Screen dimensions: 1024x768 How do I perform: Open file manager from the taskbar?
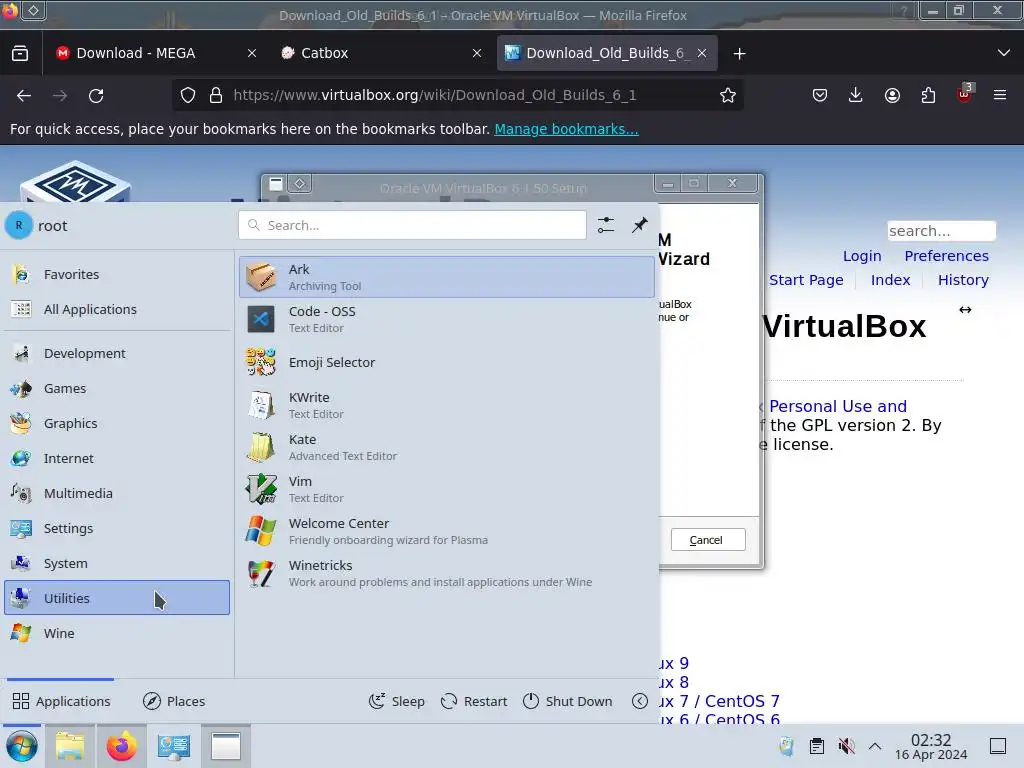(x=70, y=746)
